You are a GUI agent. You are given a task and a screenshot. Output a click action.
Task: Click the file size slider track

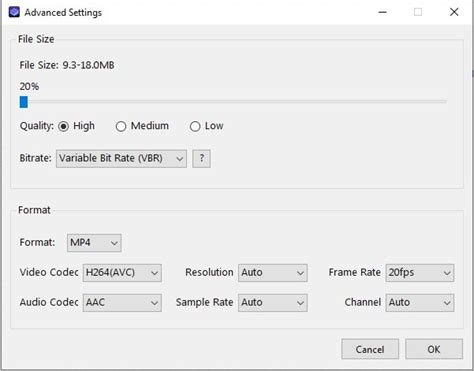[x=233, y=102]
